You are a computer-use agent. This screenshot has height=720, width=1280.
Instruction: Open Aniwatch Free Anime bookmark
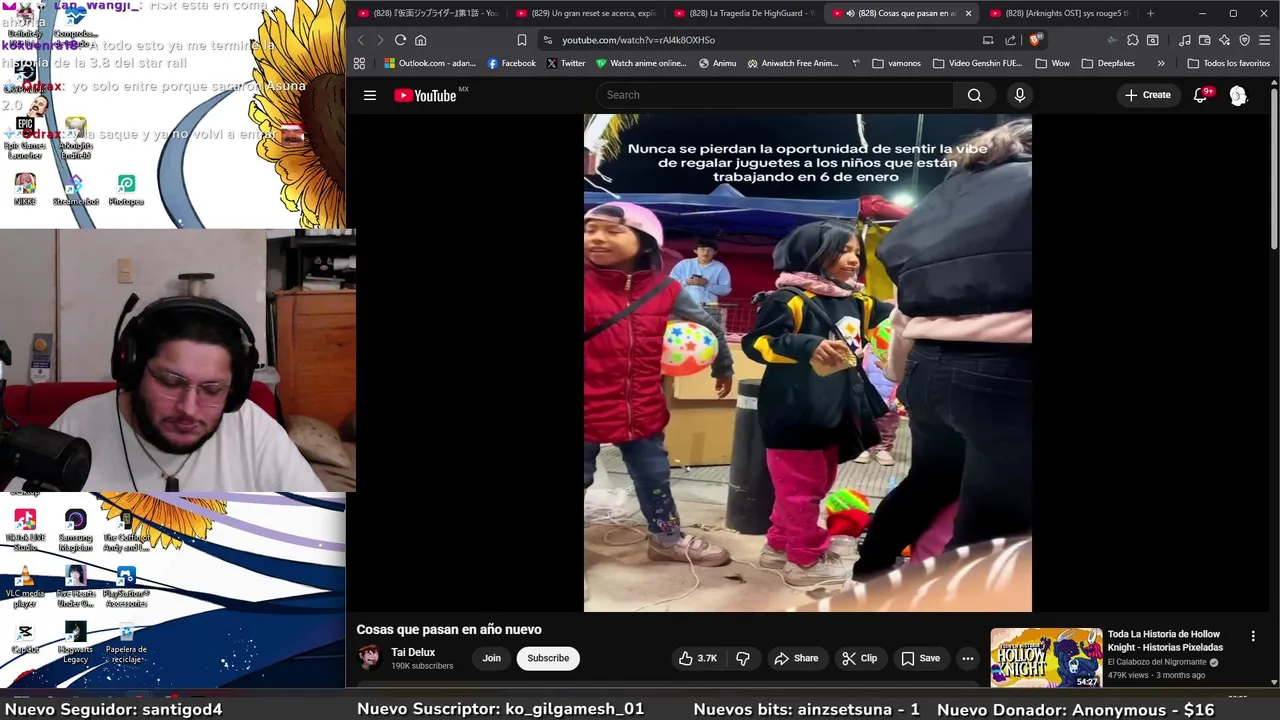[793, 63]
